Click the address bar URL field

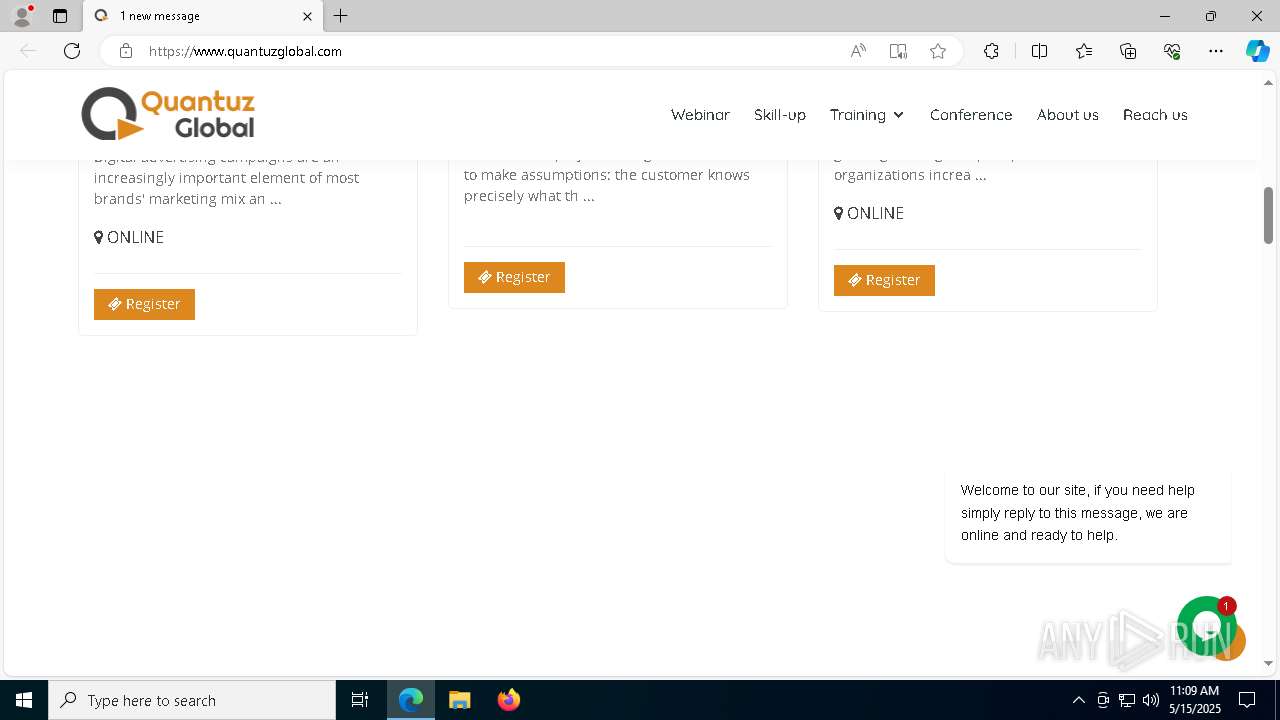pos(490,51)
